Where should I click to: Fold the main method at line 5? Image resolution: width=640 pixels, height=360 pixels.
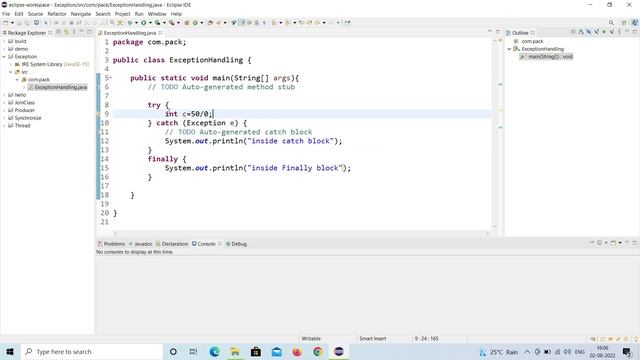(111, 78)
